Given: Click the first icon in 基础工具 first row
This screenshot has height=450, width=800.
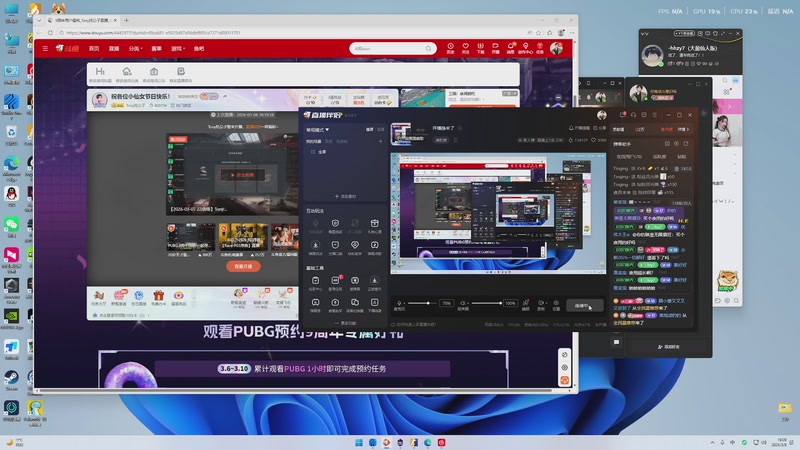Looking at the screenshot, I should 315,281.
